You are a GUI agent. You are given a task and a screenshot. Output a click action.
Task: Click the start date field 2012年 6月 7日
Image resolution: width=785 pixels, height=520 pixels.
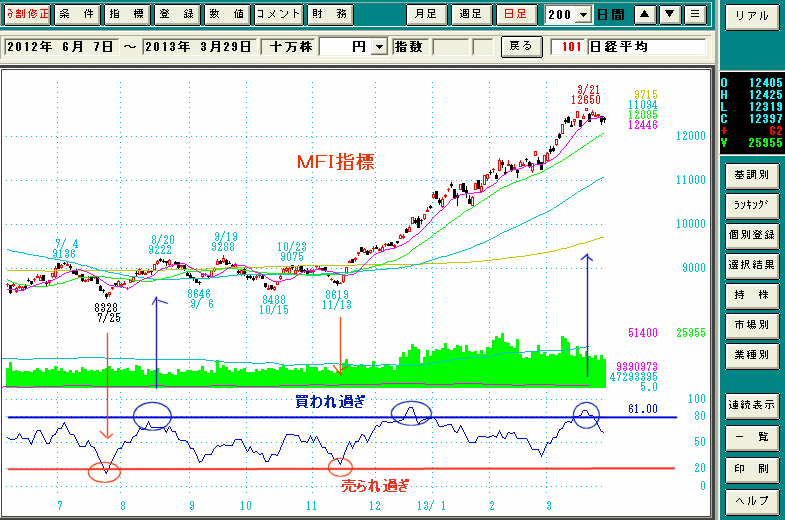point(62,47)
